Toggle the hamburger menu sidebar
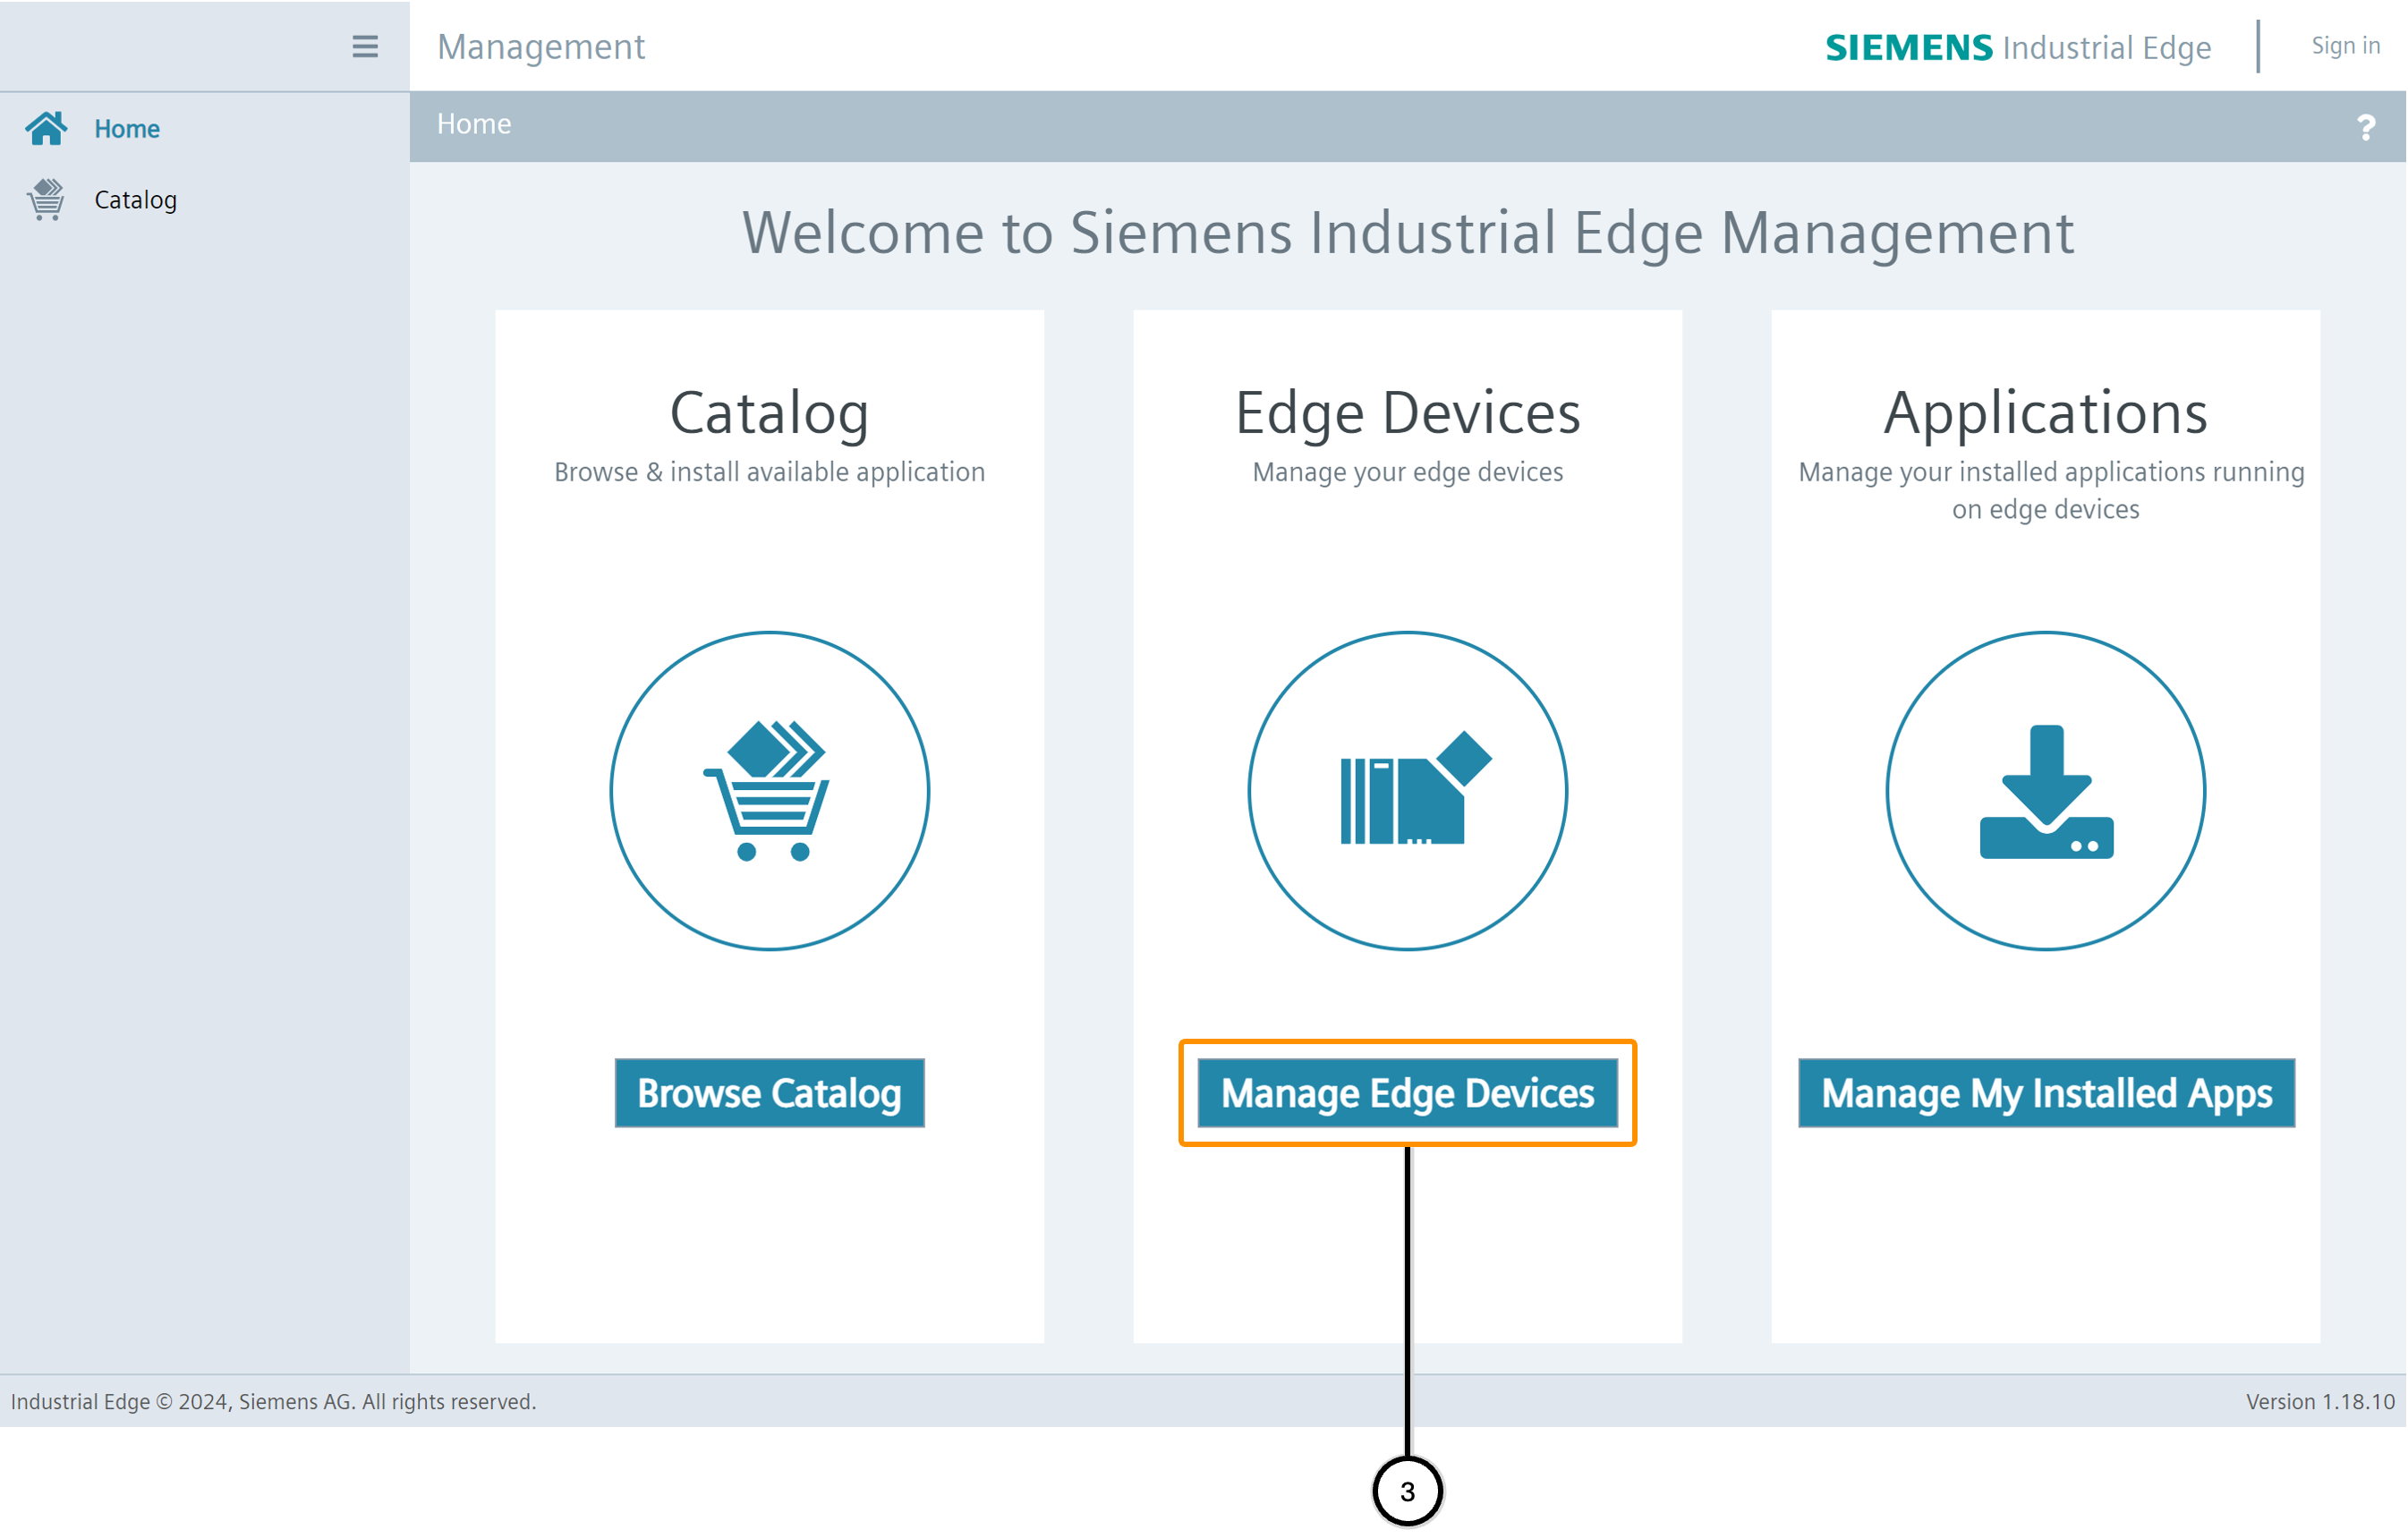 click(365, 46)
